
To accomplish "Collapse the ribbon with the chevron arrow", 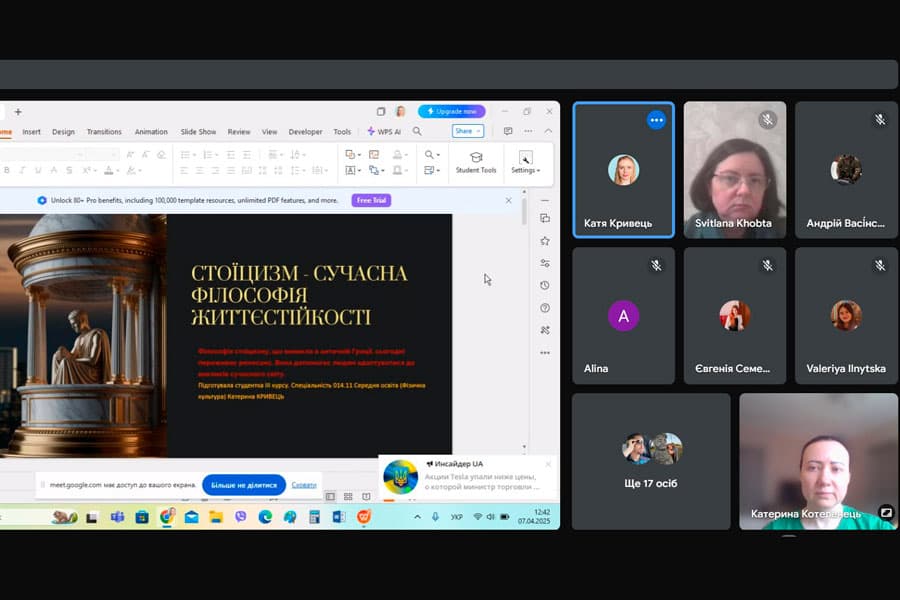I will pyautogui.click(x=548, y=131).
